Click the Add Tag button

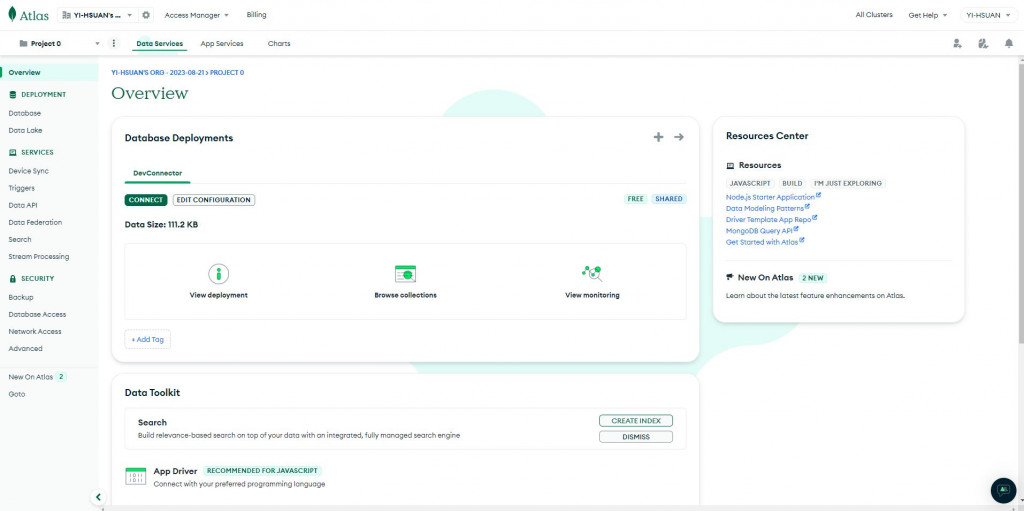[x=148, y=340]
